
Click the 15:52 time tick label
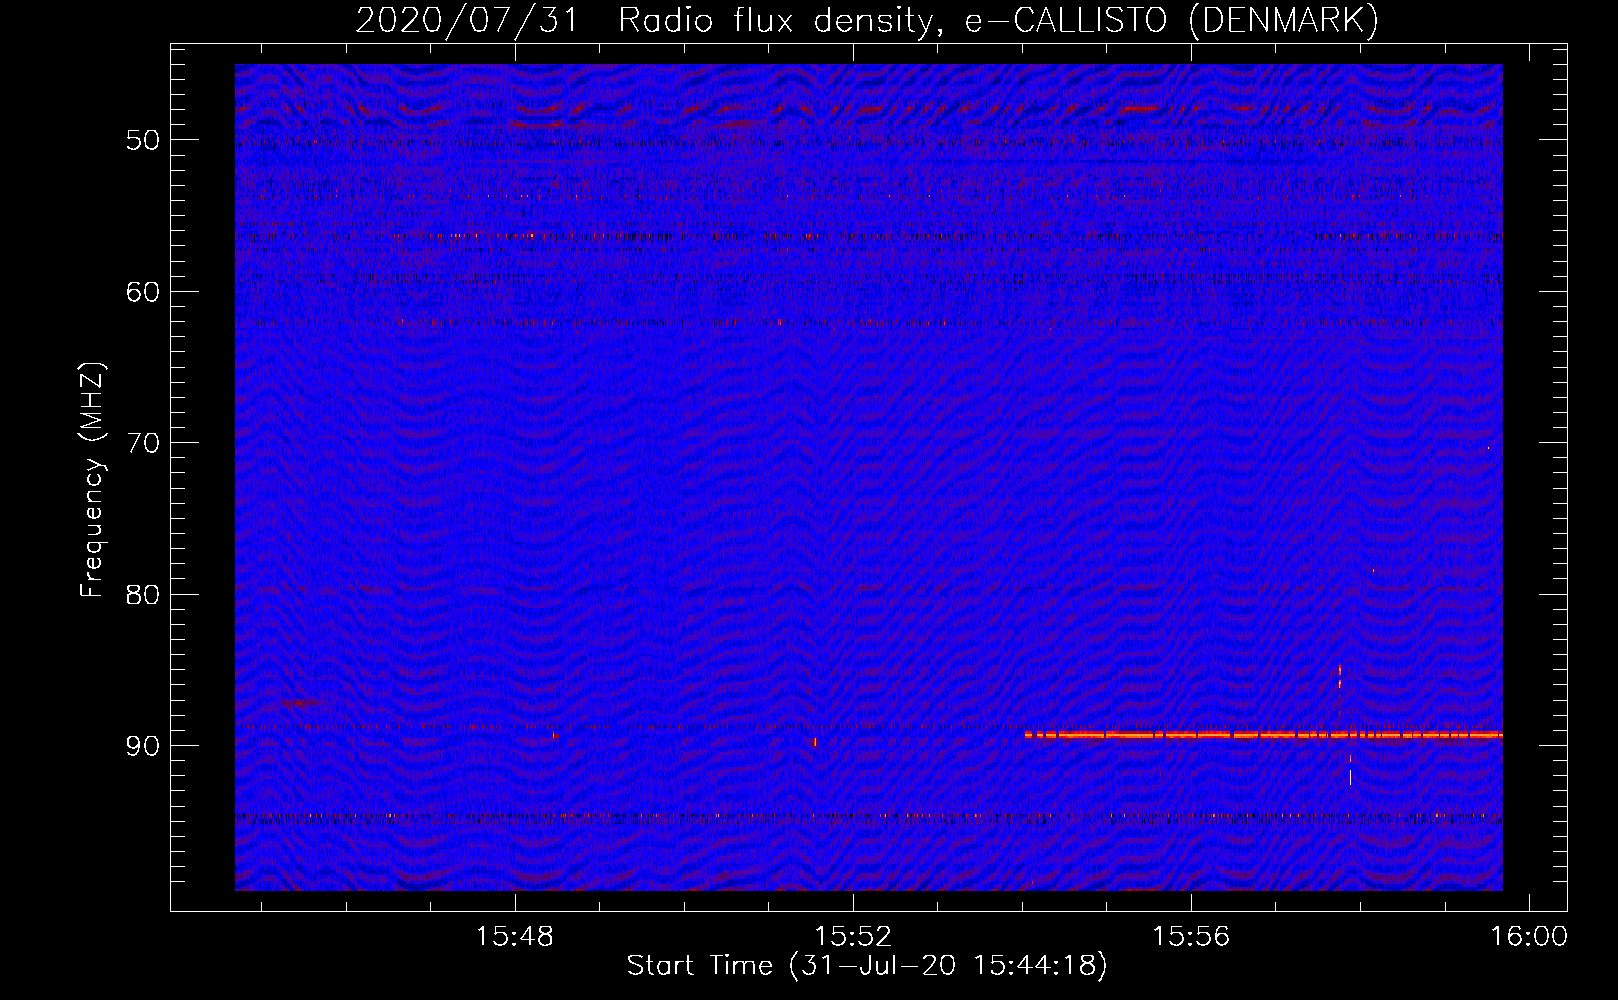(853, 937)
